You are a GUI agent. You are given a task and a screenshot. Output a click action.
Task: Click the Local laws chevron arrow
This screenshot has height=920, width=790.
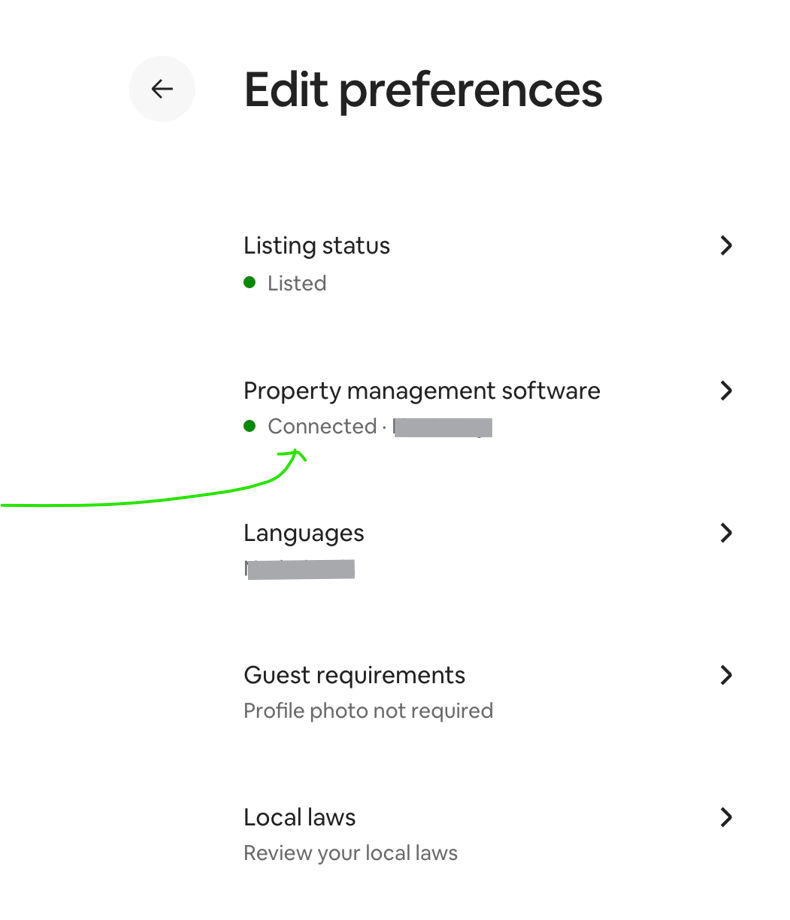(x=727, y=817)
